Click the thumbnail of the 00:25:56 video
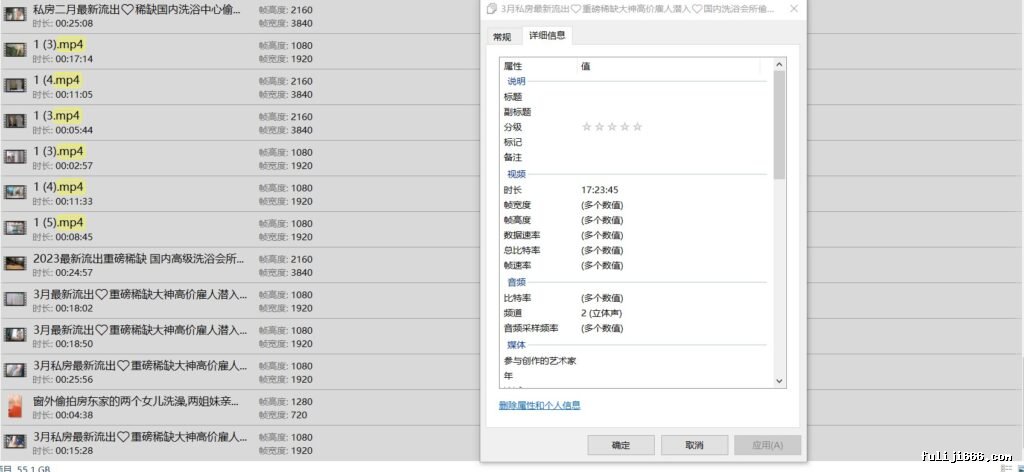 15,370
